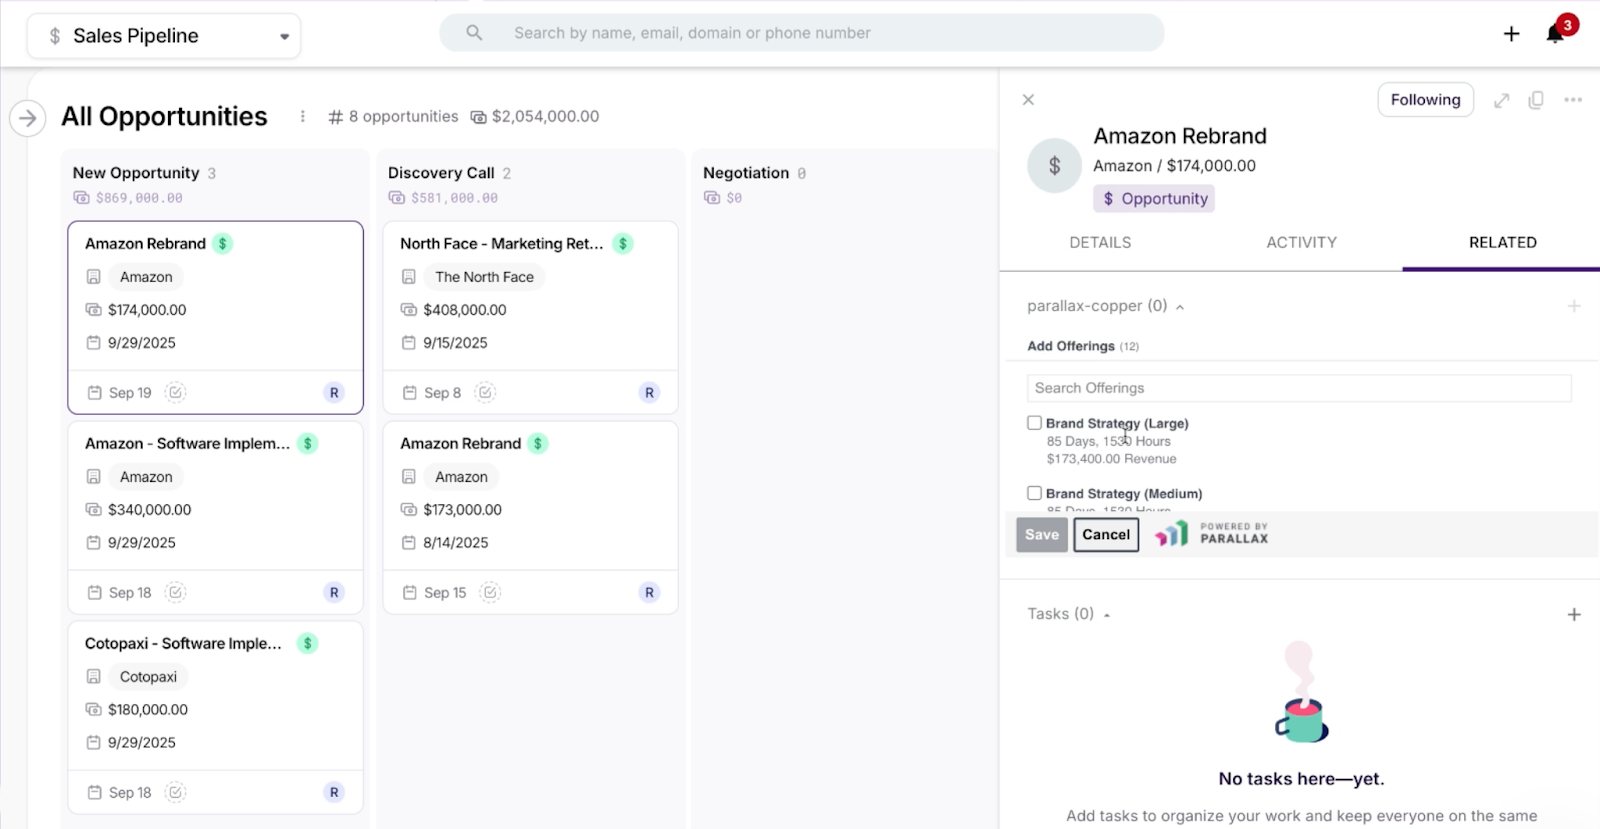The image size is (1600, 829).
Task: Select the RELATED tab
Action: point(1502,242)
